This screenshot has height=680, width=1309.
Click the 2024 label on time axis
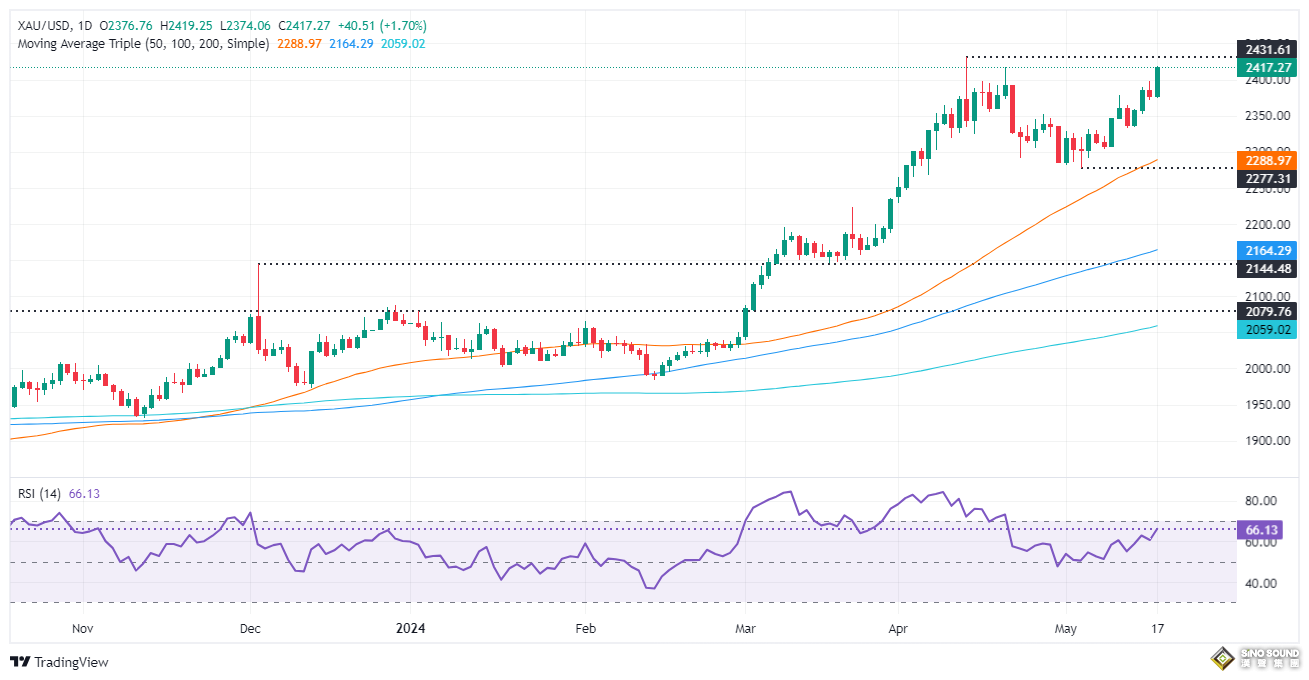[x=411, y=629]
